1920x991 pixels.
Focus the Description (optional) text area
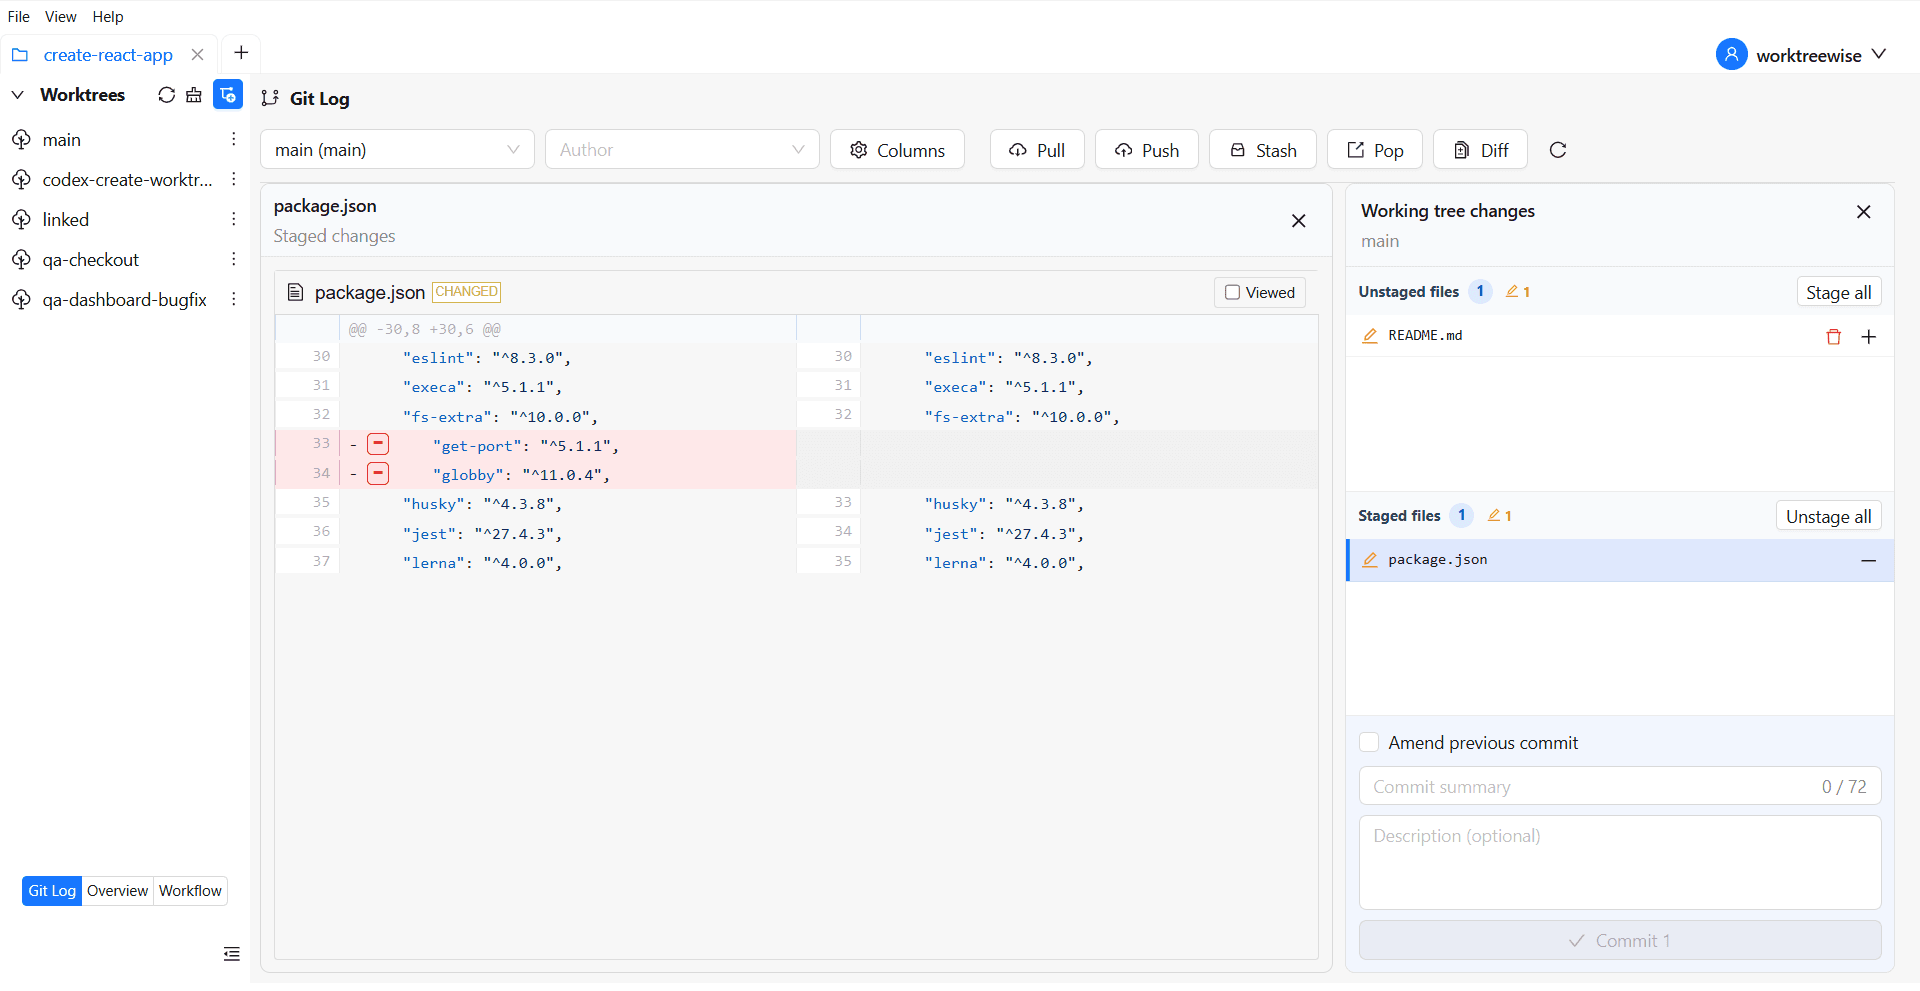[x=1620, y=862]
